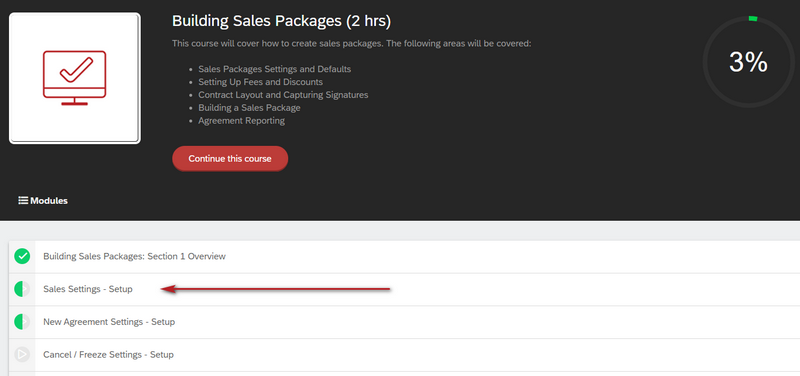Click the Modules list icon
The height and width of the screenshot is (376, 800).
(23, 200)
